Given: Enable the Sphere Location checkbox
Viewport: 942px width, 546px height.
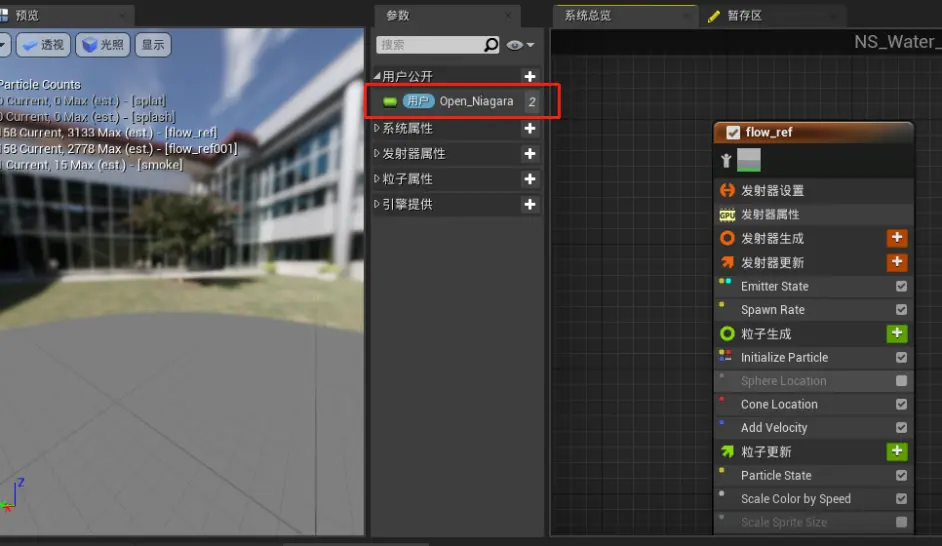Looking at the screenshot, I should 901,381.
